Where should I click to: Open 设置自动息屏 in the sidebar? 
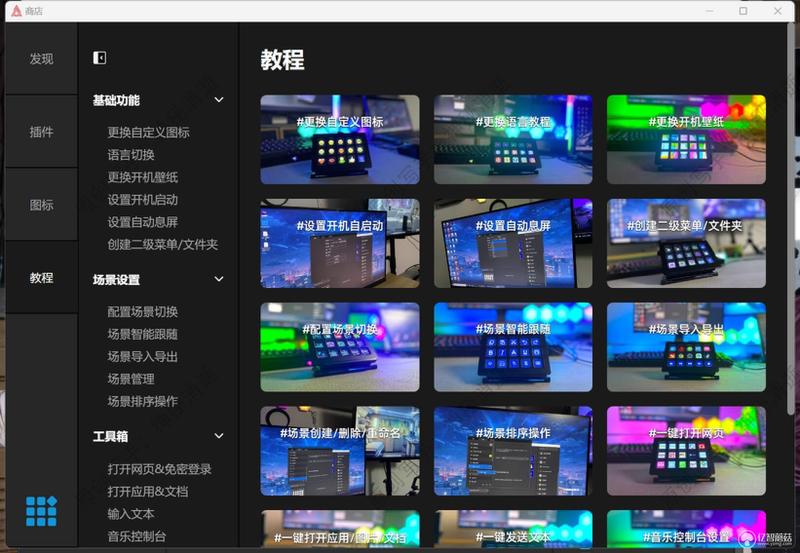point(143,222)
